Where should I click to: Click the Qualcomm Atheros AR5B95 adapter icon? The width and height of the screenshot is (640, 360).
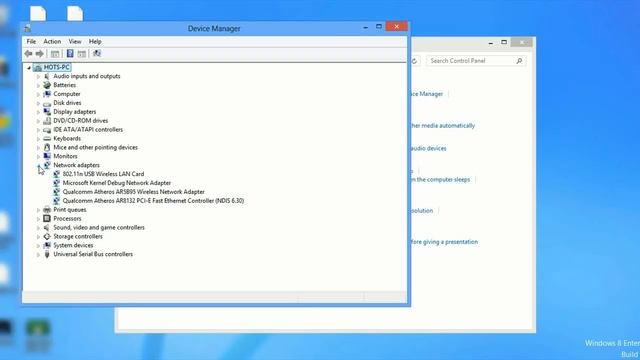click(56, 192)
